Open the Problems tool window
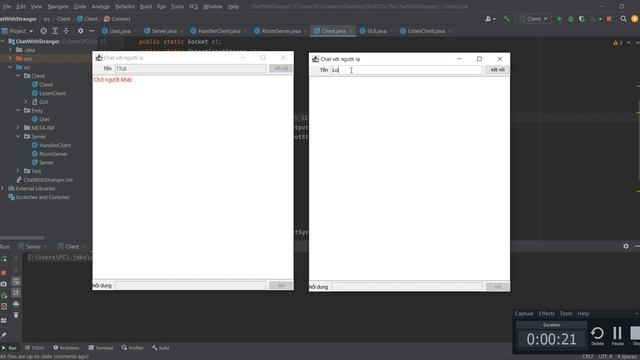 tap(66, 348)
